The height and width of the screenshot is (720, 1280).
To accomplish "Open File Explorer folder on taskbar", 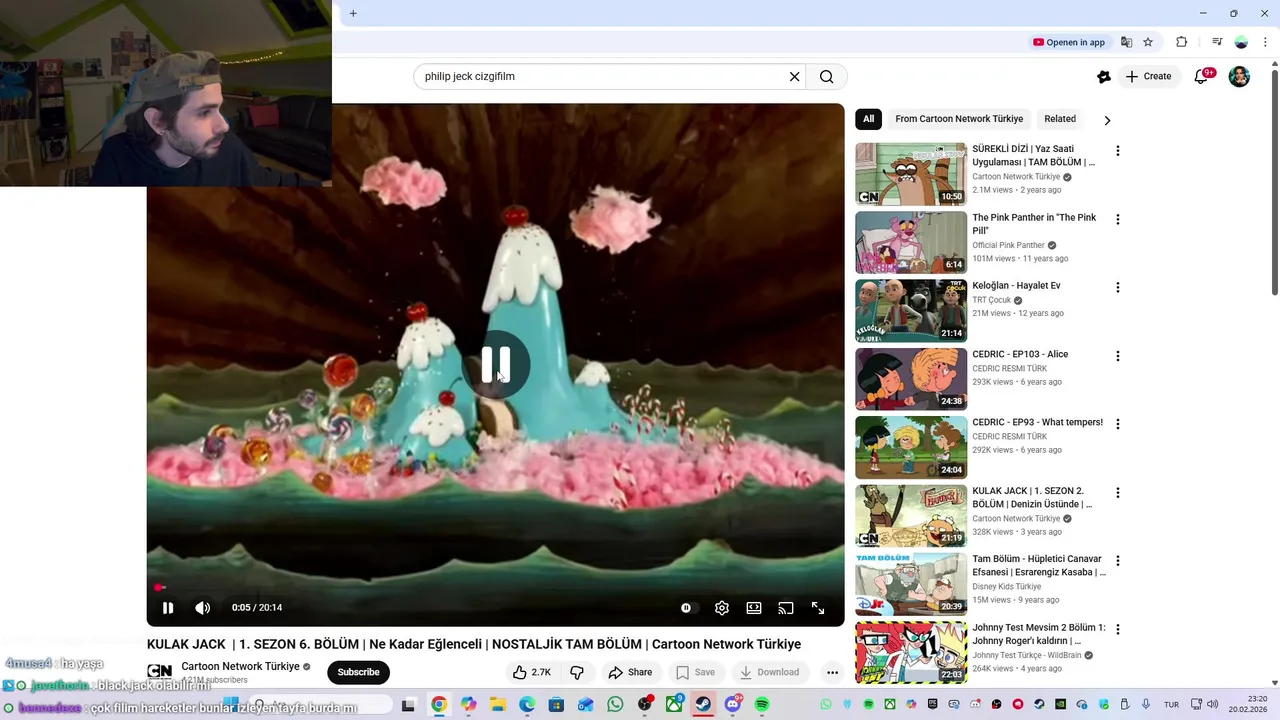I will [498, 705].
